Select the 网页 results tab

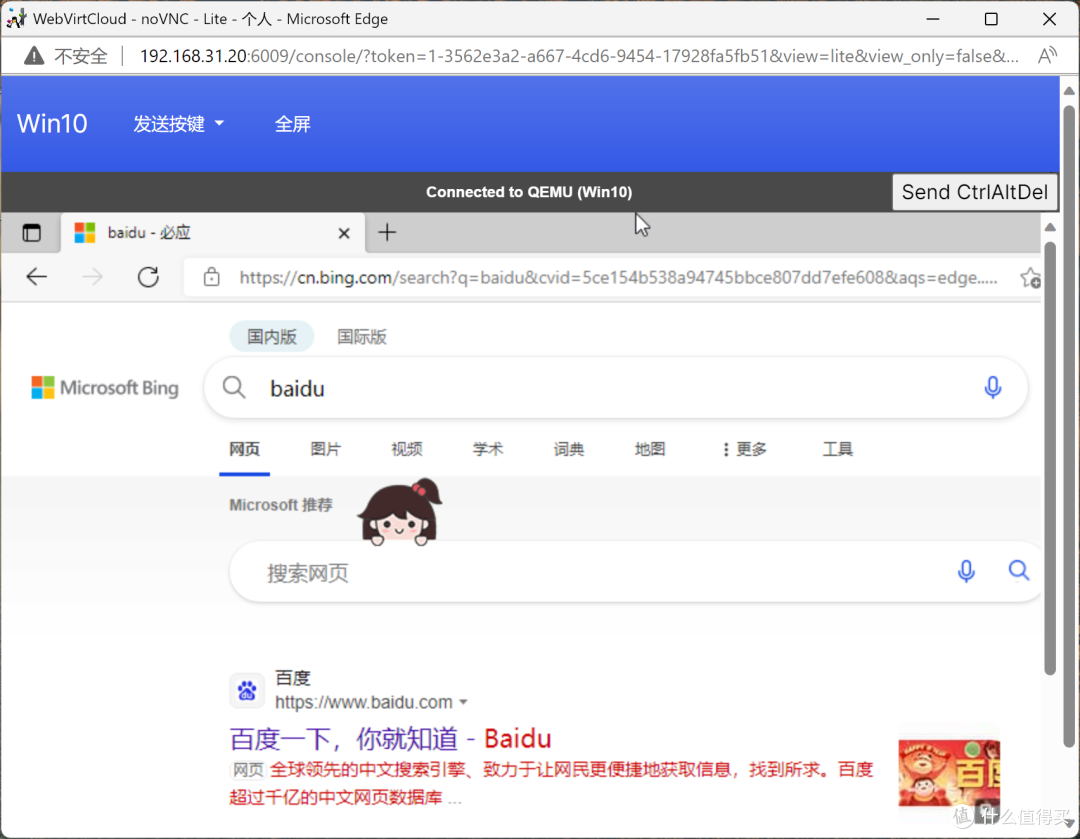pos(245,449)
